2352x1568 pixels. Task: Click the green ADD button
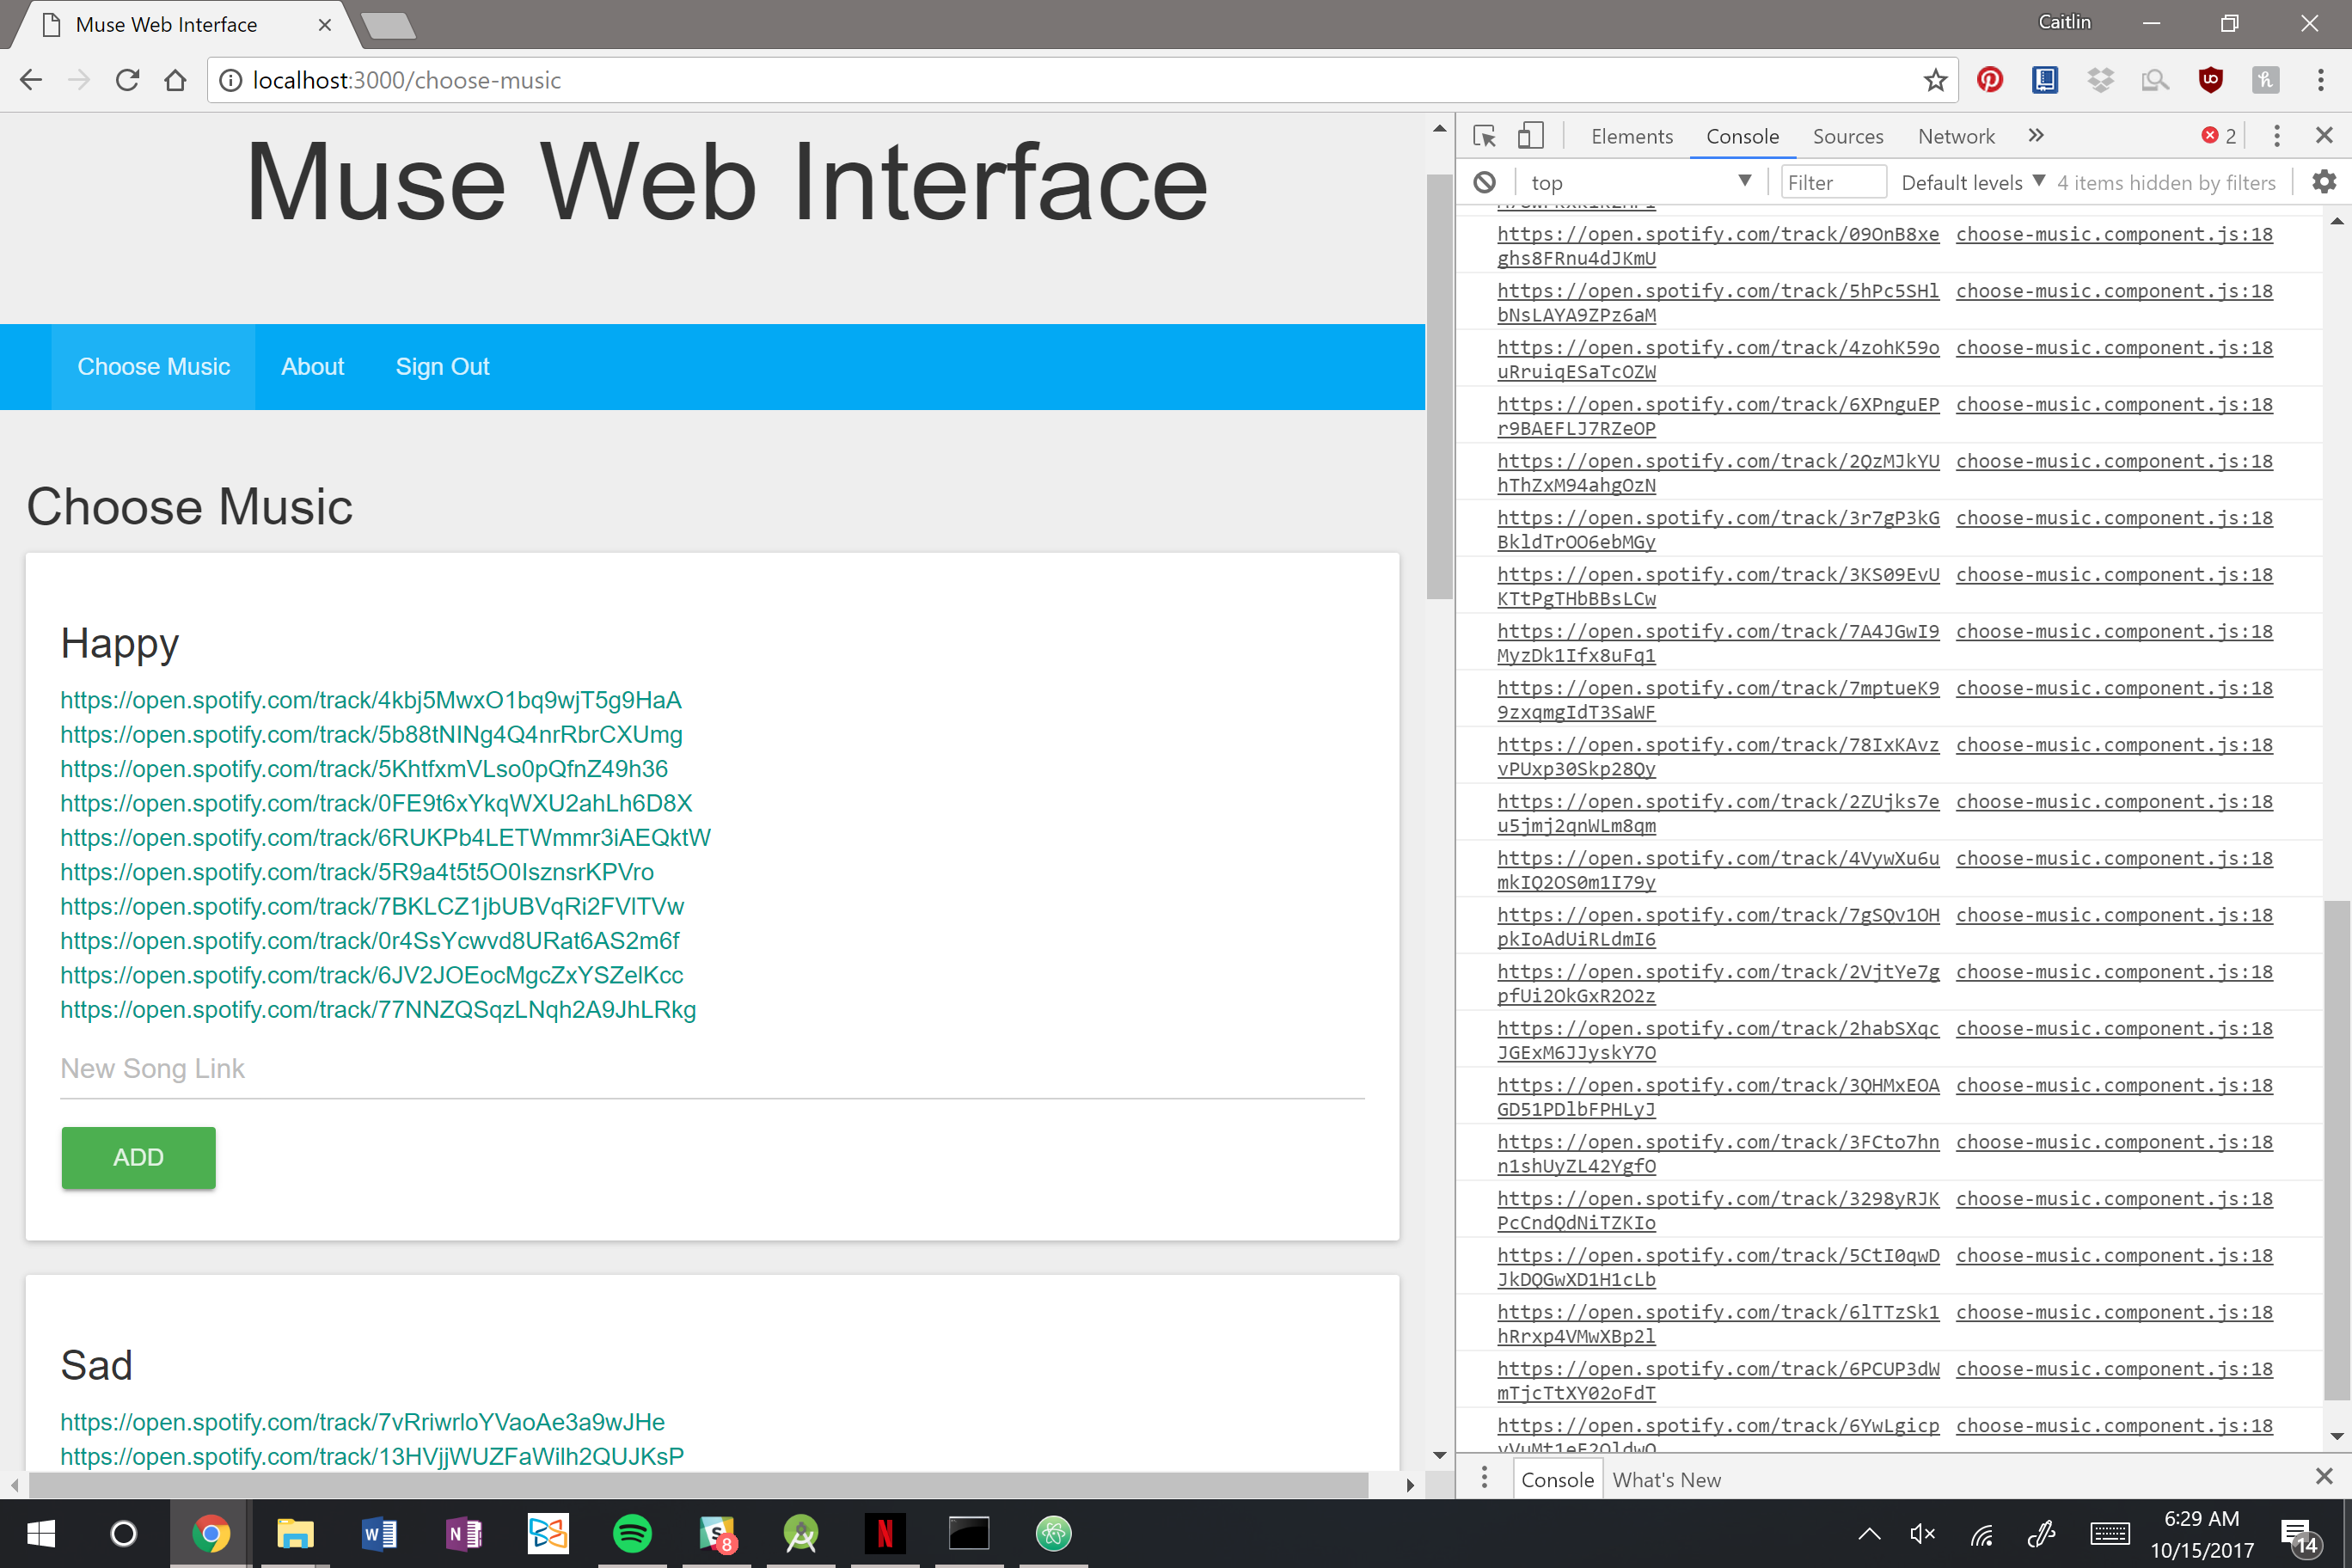click(x=138, y=1157)
